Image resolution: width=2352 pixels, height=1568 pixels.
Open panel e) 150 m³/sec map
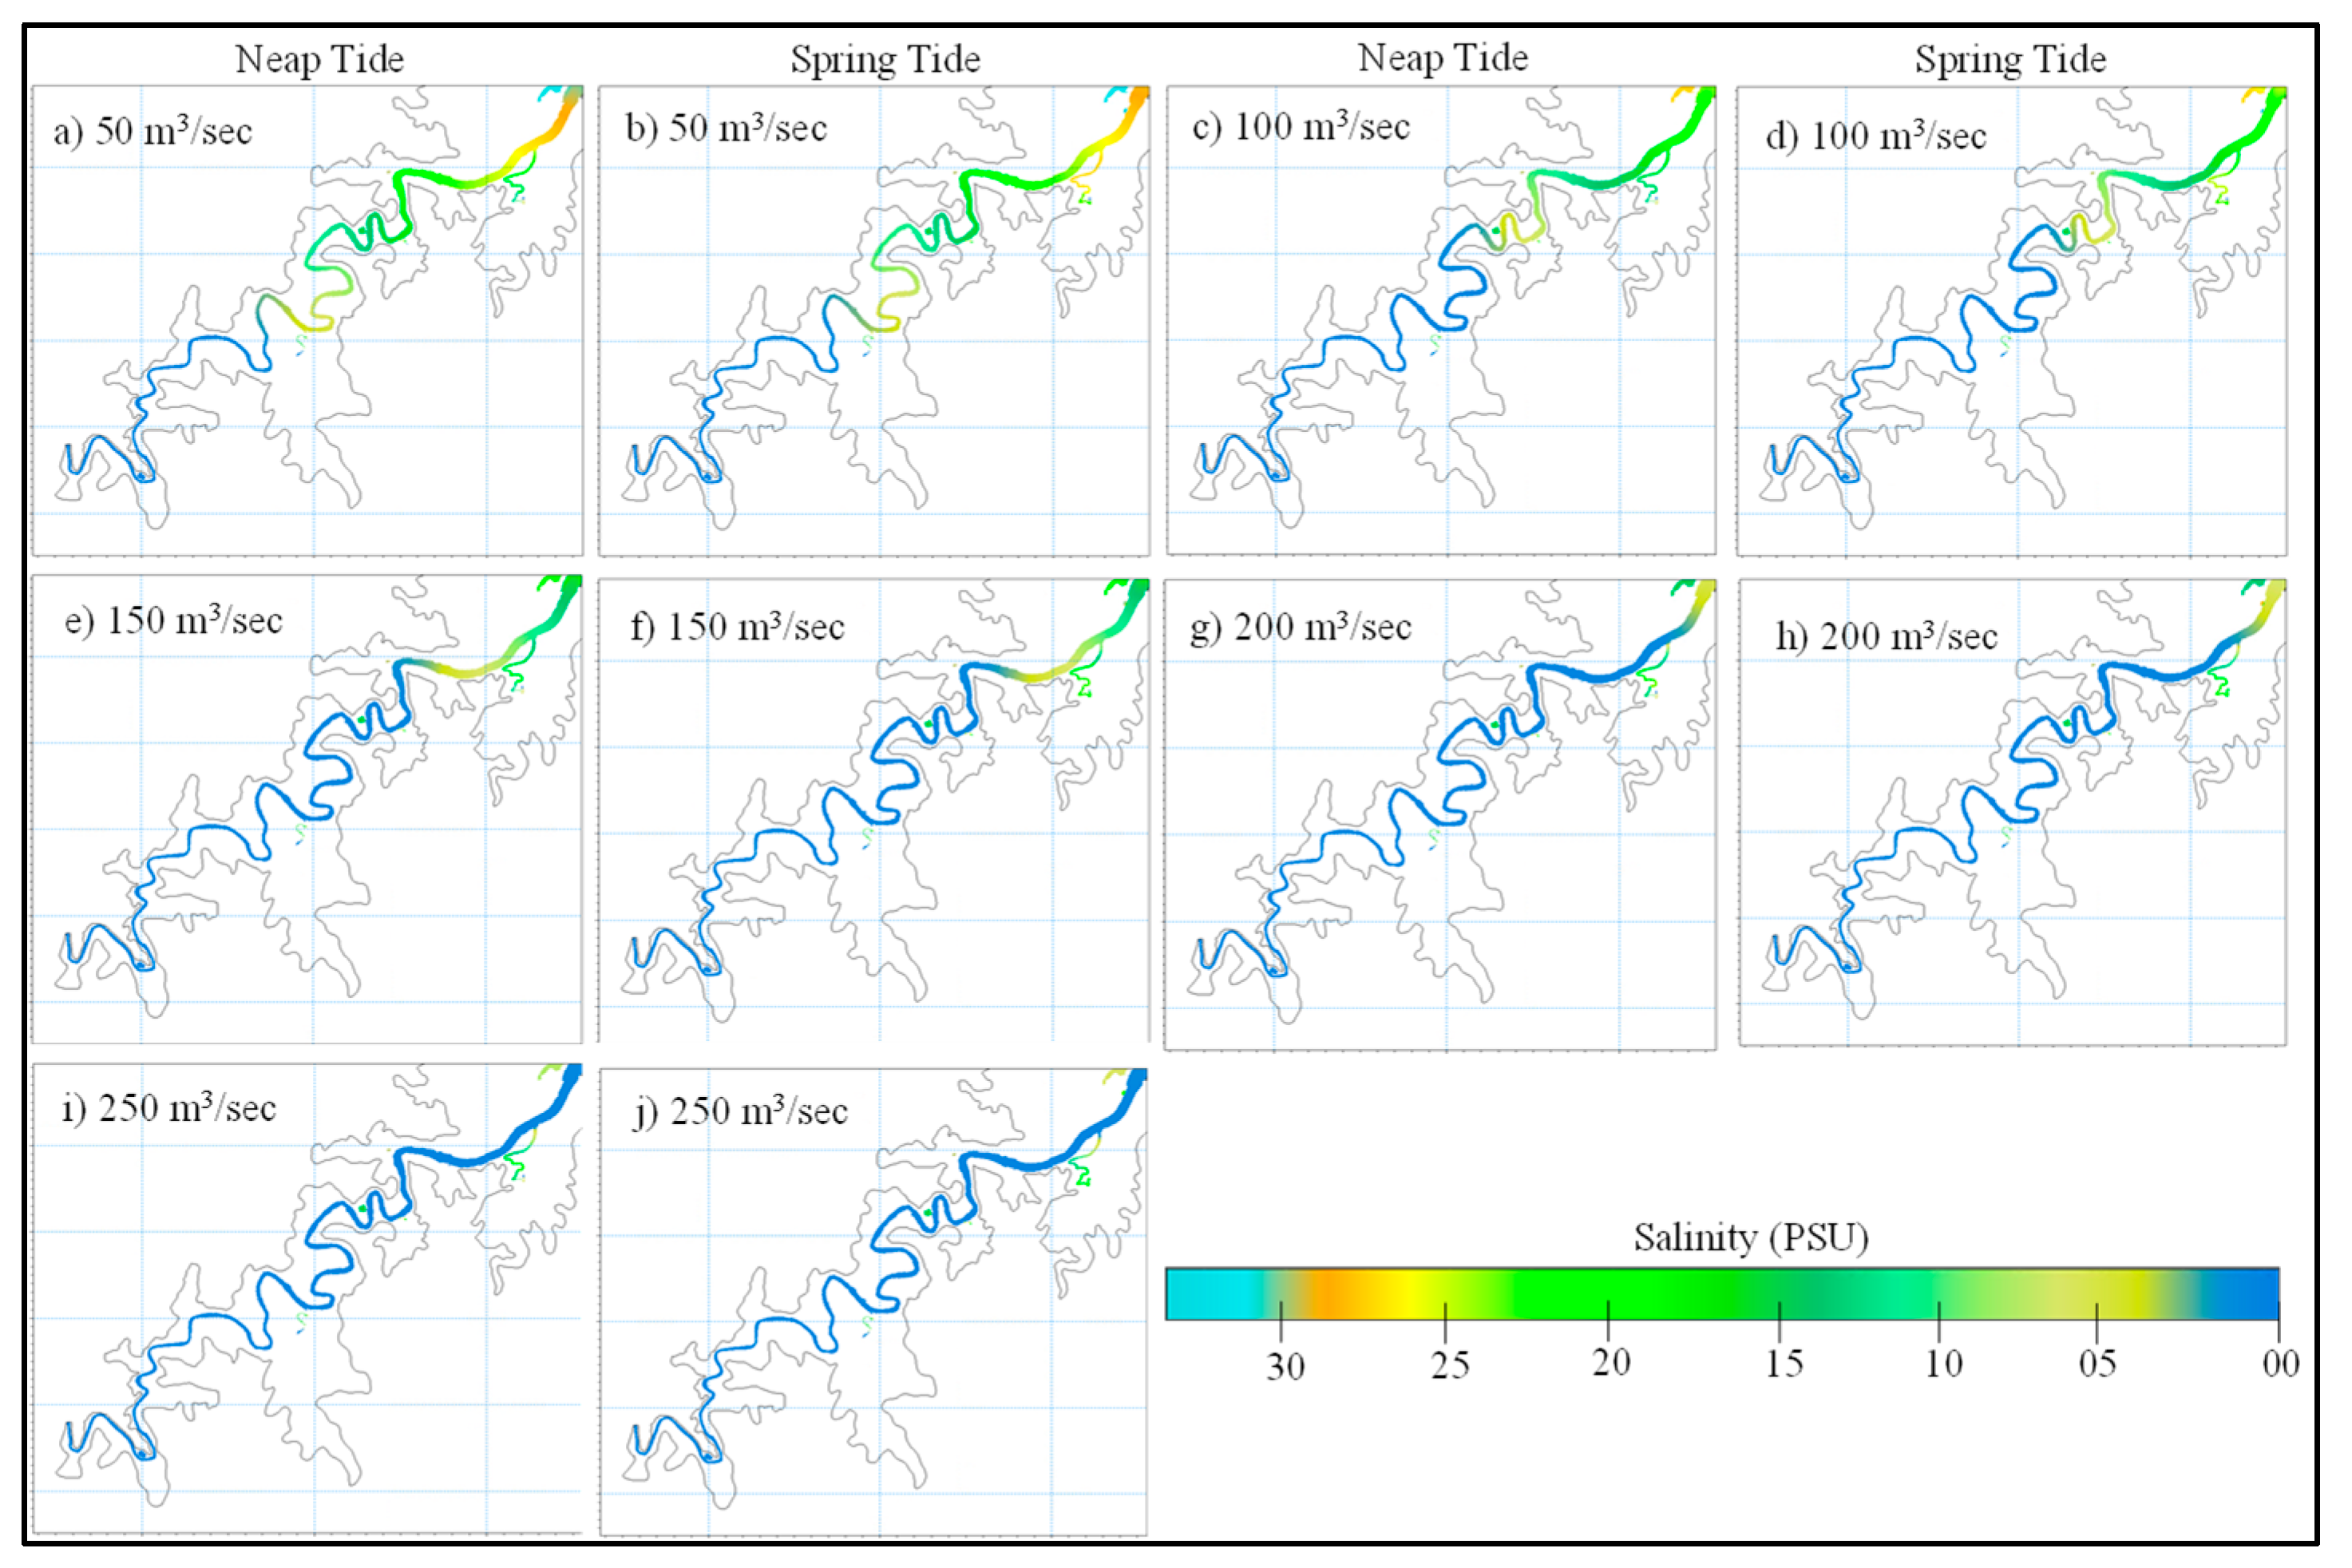pyautogui.click(x=307, y=810)
